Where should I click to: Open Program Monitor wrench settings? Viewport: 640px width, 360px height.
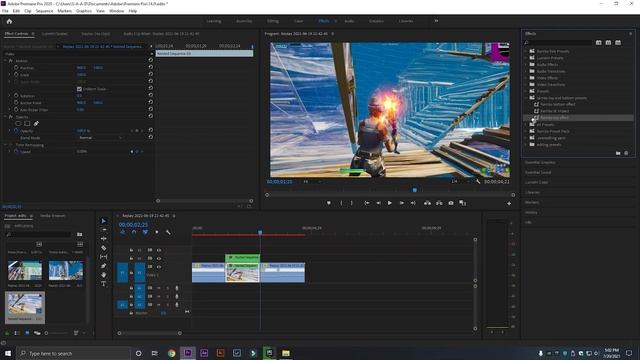478,181
